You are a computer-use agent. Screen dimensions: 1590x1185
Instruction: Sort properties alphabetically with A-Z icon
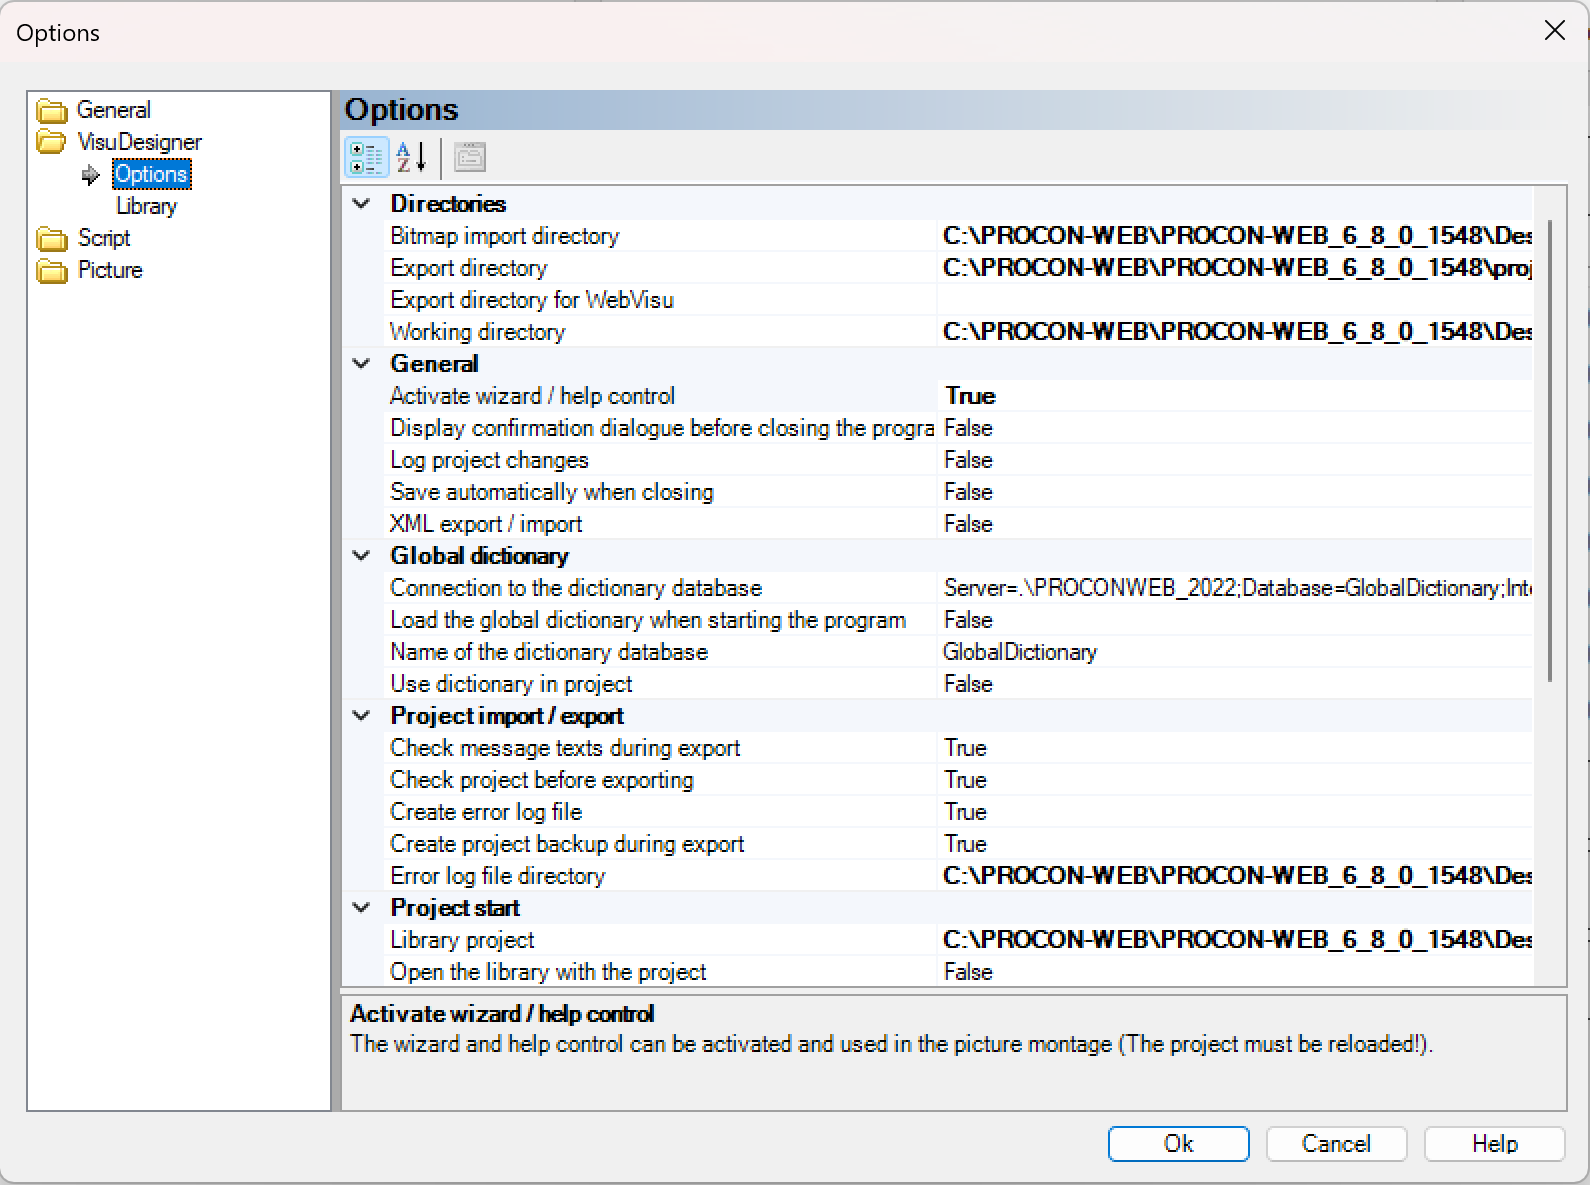point(411,158)
